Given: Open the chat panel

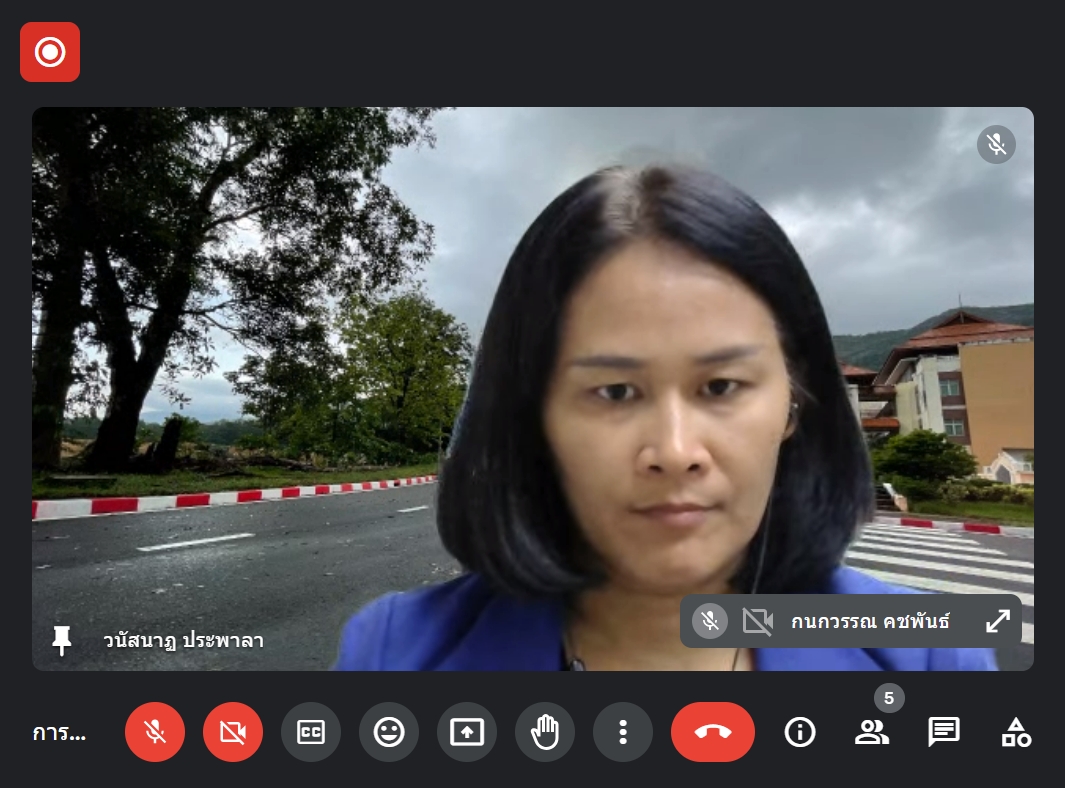Looking at the screenshot, I should [944, 732].
